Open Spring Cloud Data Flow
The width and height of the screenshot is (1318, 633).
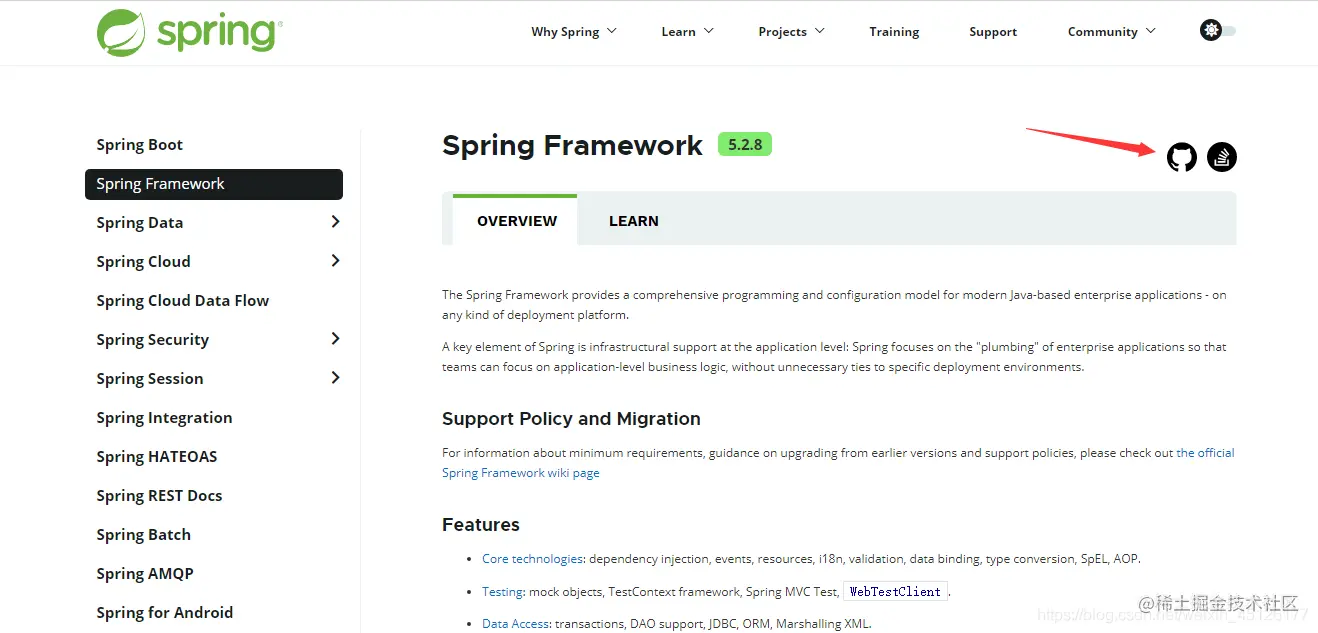point(182,301)
